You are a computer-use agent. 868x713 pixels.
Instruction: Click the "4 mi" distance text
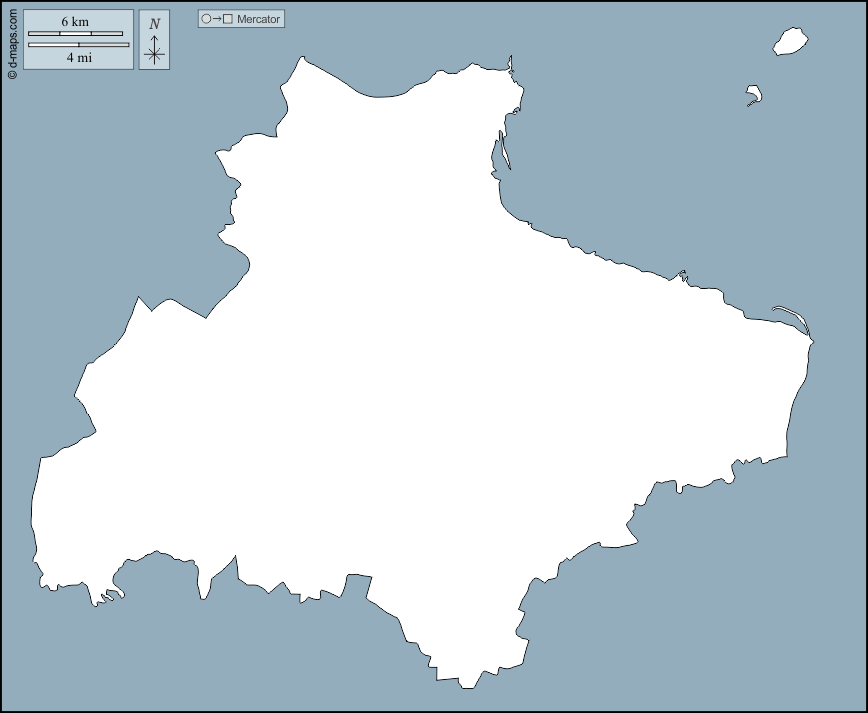tap(79, 58)
